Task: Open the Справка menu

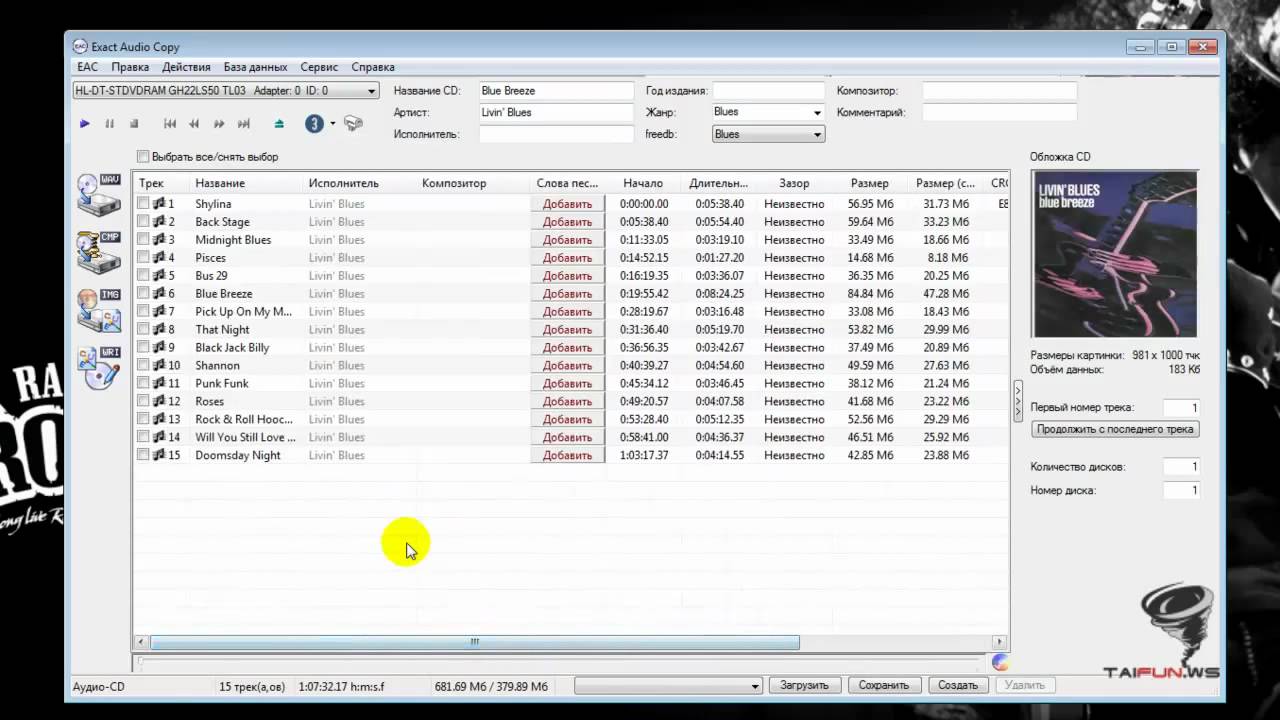Action: coord(373,67)
